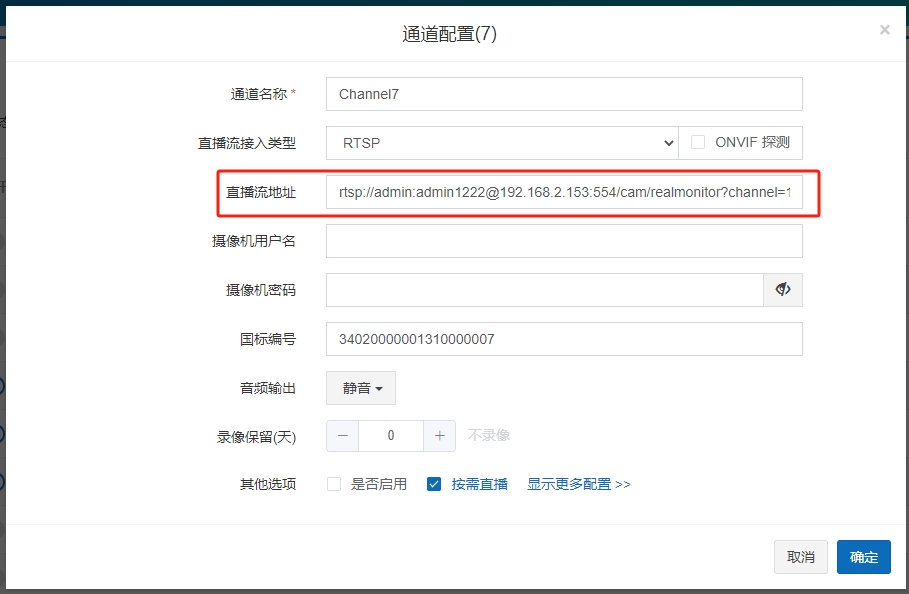Edit the 国标编号 field
909x594 pixels.
point(564,339)
